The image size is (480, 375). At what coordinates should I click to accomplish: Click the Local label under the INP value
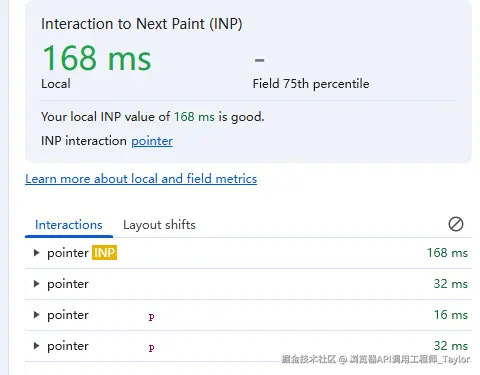click(x=56, y=84)
